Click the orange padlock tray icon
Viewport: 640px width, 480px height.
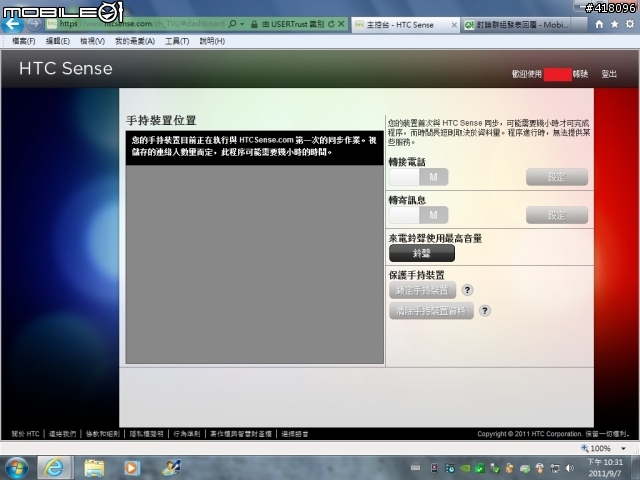click(509, 468)
